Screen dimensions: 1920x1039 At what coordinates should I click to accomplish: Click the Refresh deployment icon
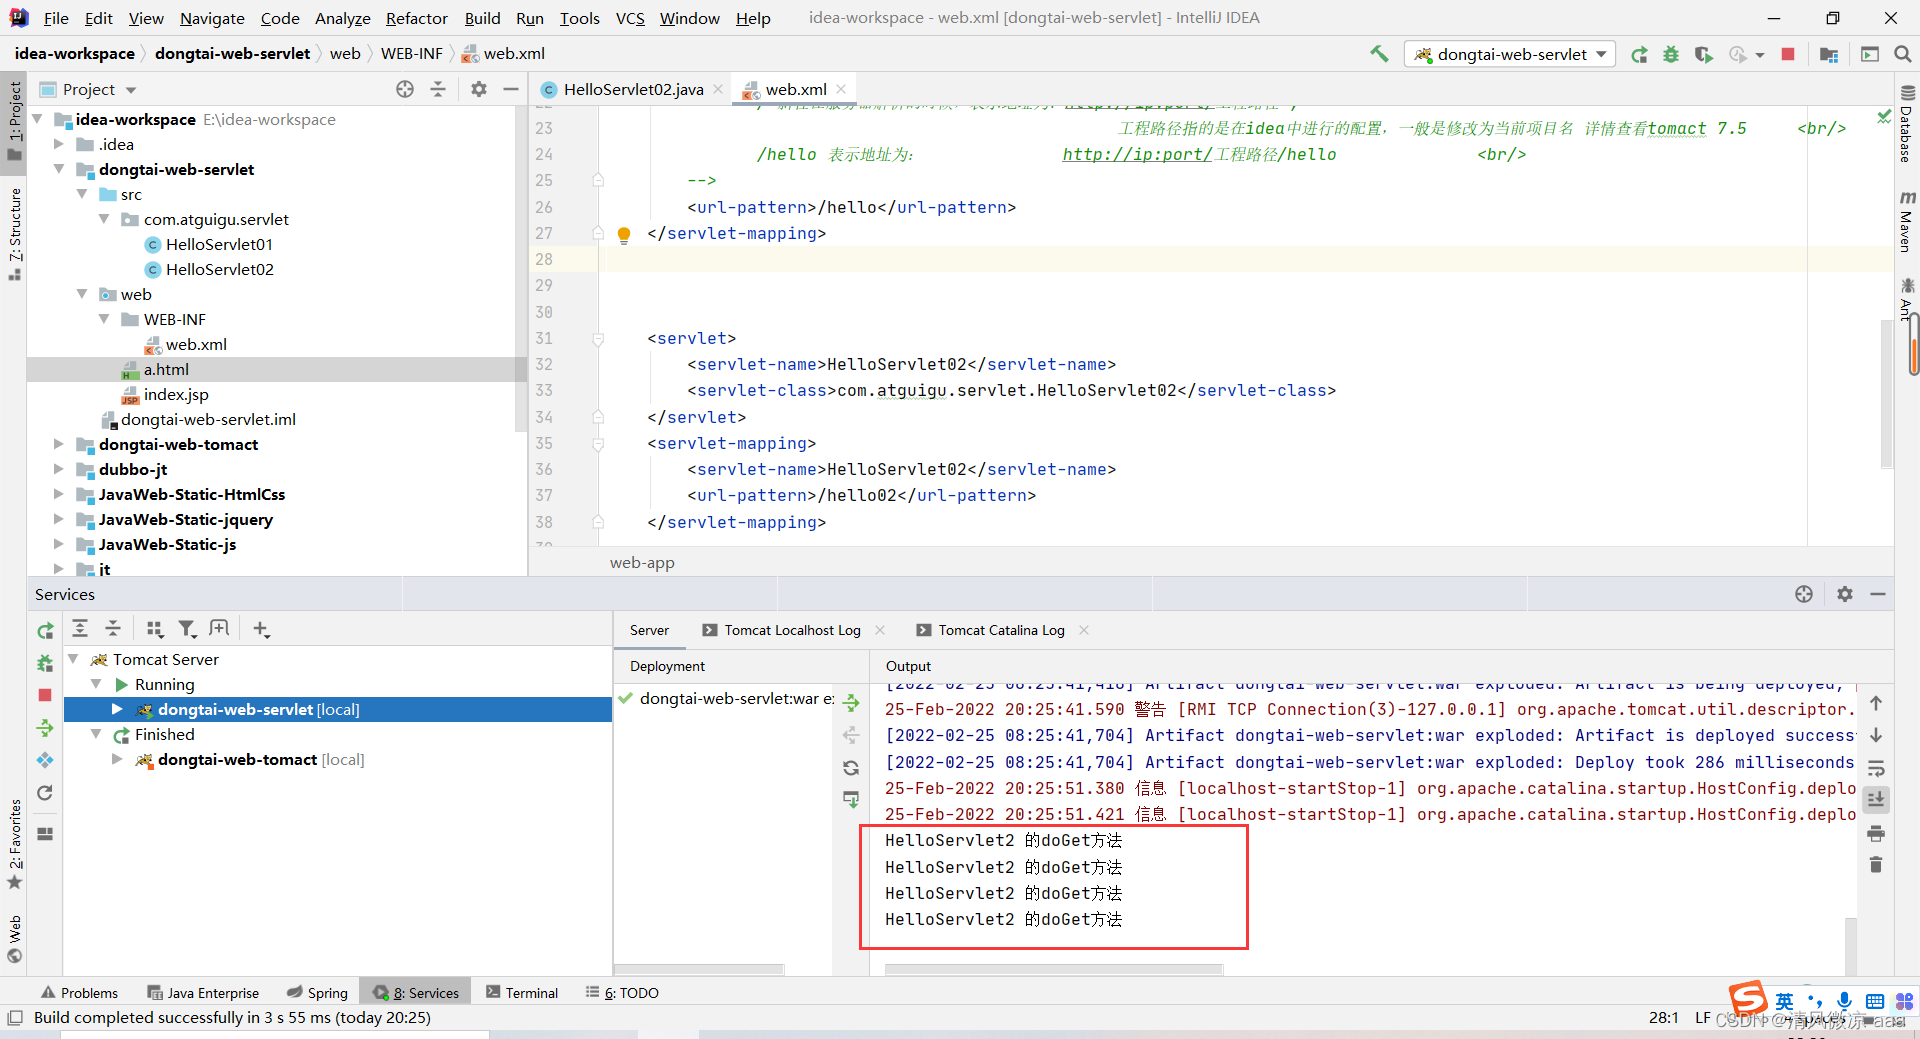pyautogui.click(x=851, y=768)
